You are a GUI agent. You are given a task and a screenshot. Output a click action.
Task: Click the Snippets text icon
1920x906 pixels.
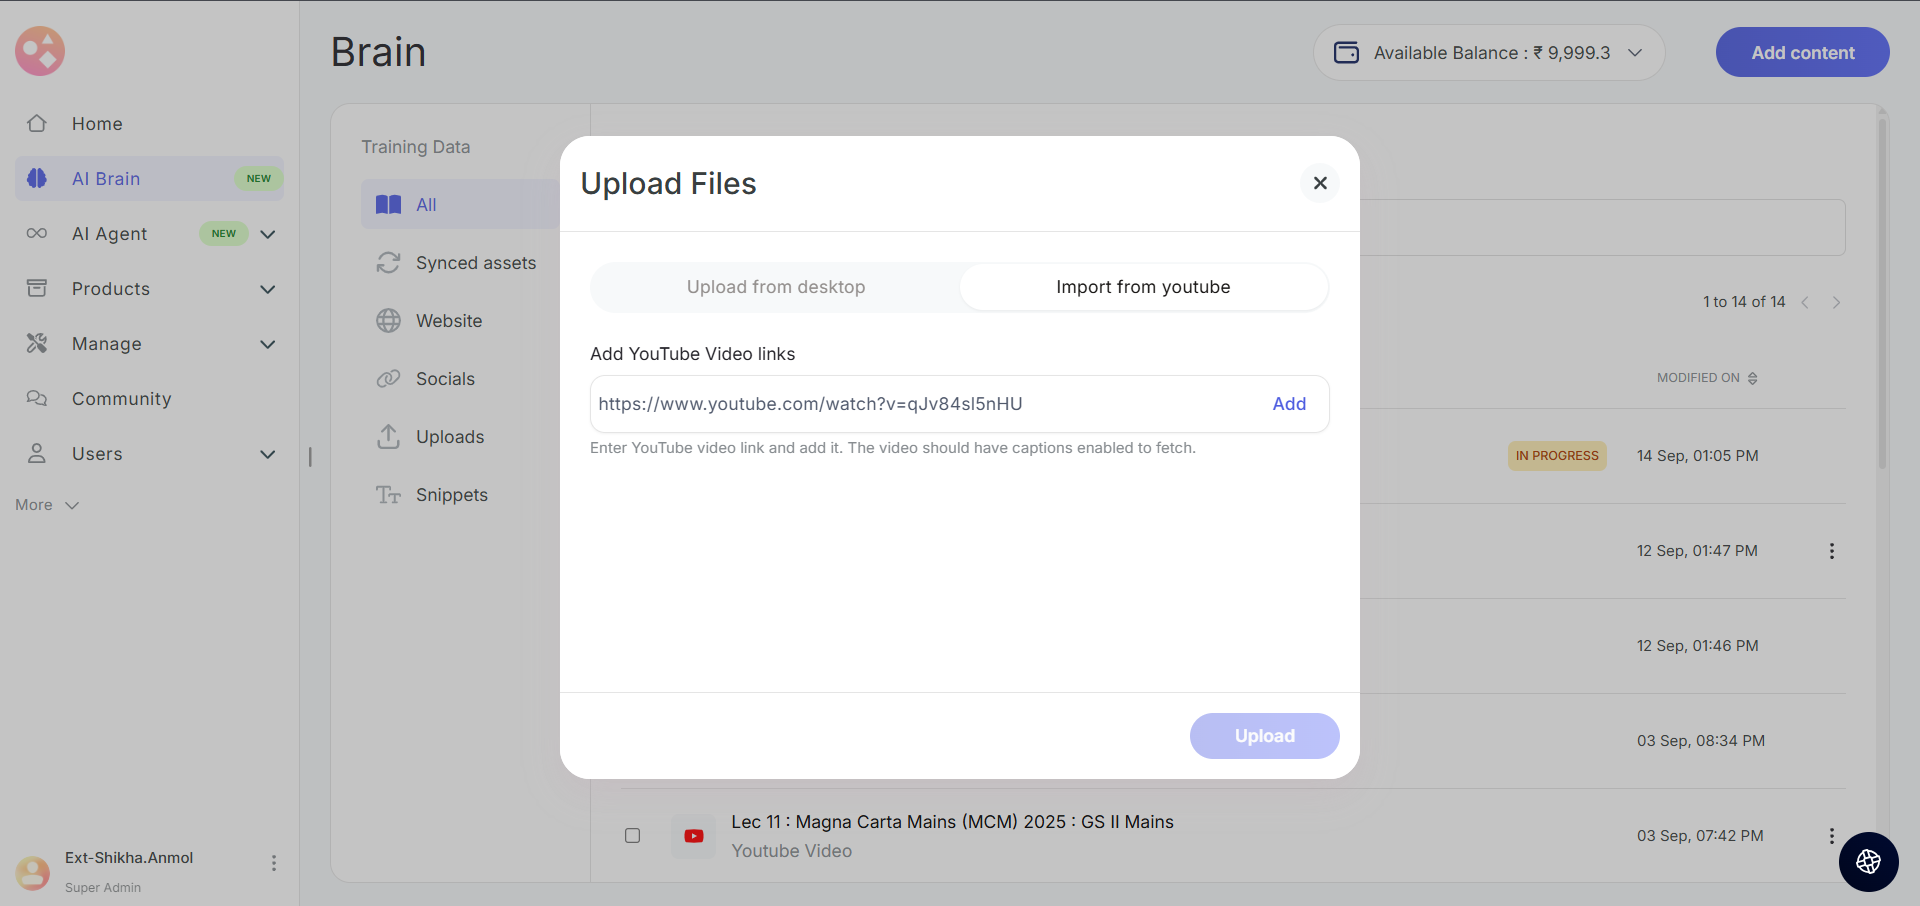click(388, 494)
